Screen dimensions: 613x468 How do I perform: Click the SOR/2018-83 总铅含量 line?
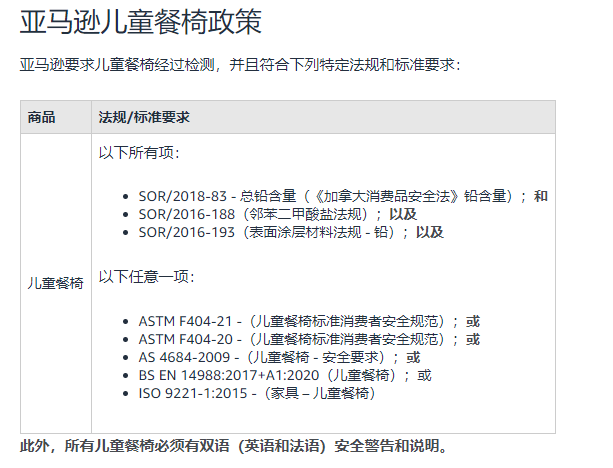tap(343, 196)
